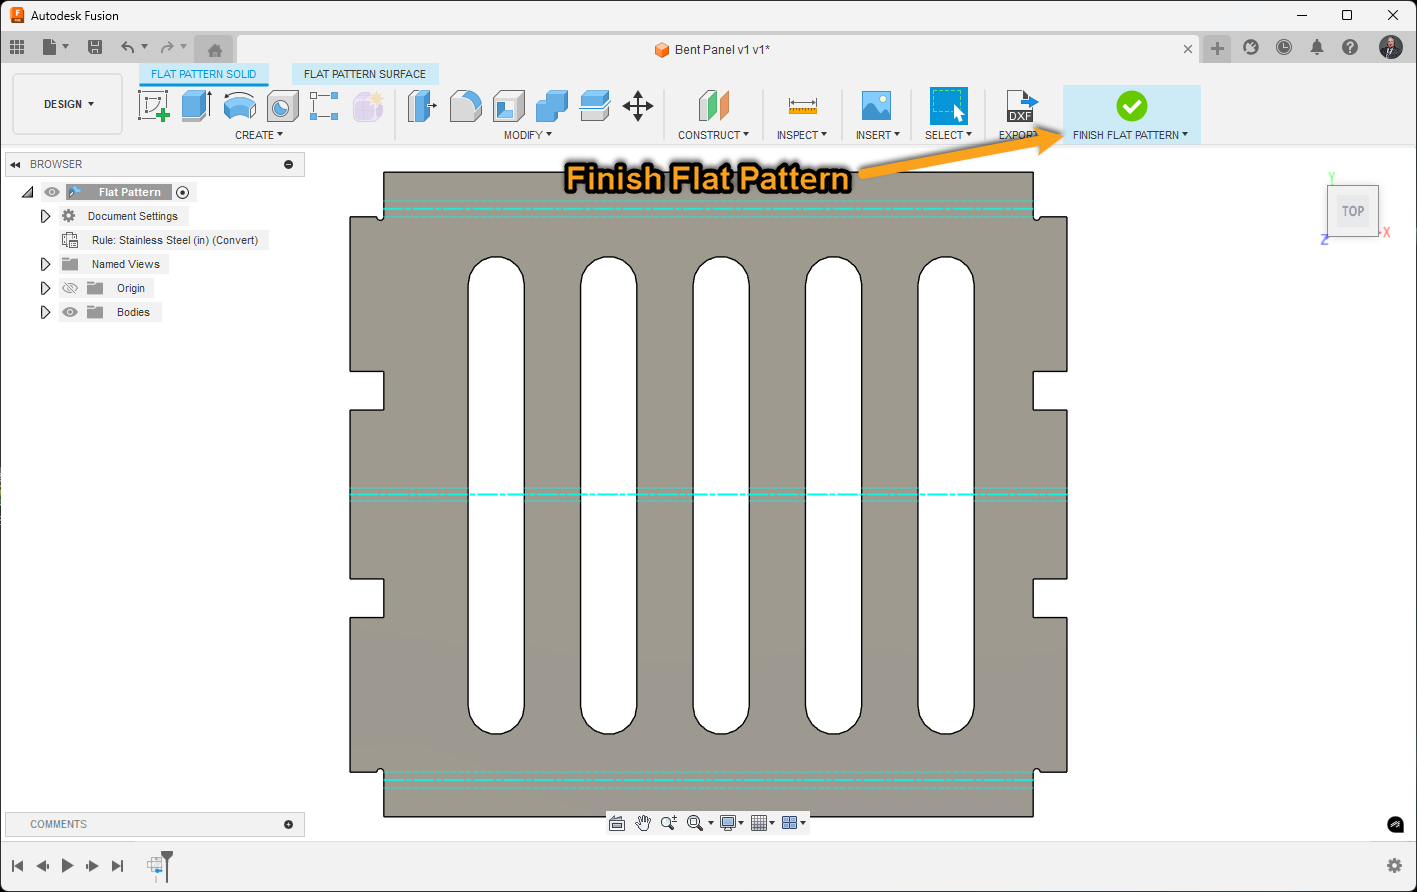Click the Finish Flat Pattern button
1417x892 pixels.
click(1129, 104)
